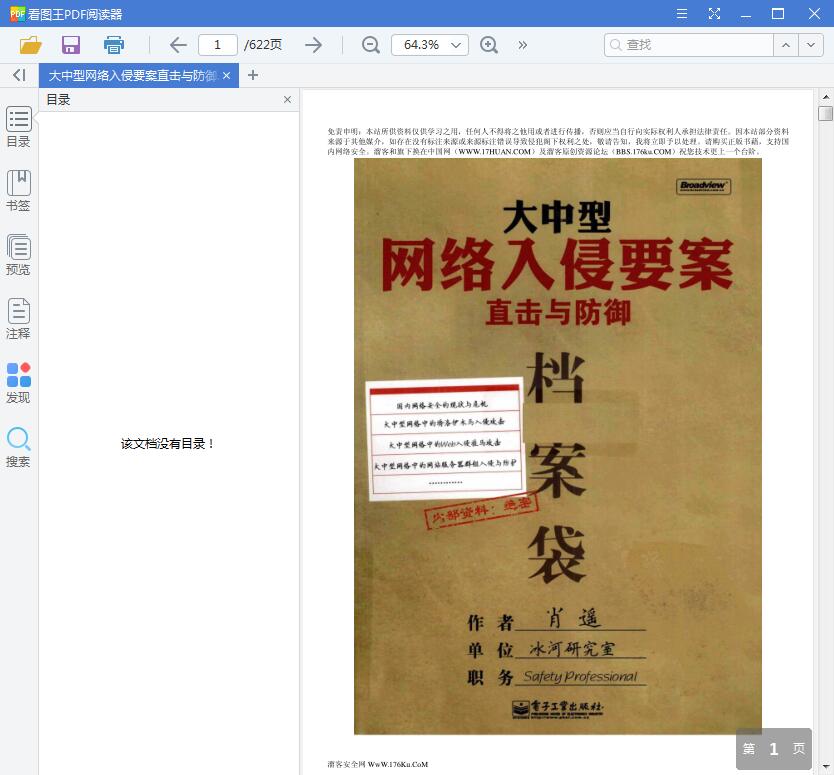Click the 第 1 页 page indicator
834x775 pixels.
pyautogui.click(x=773, y=748)
